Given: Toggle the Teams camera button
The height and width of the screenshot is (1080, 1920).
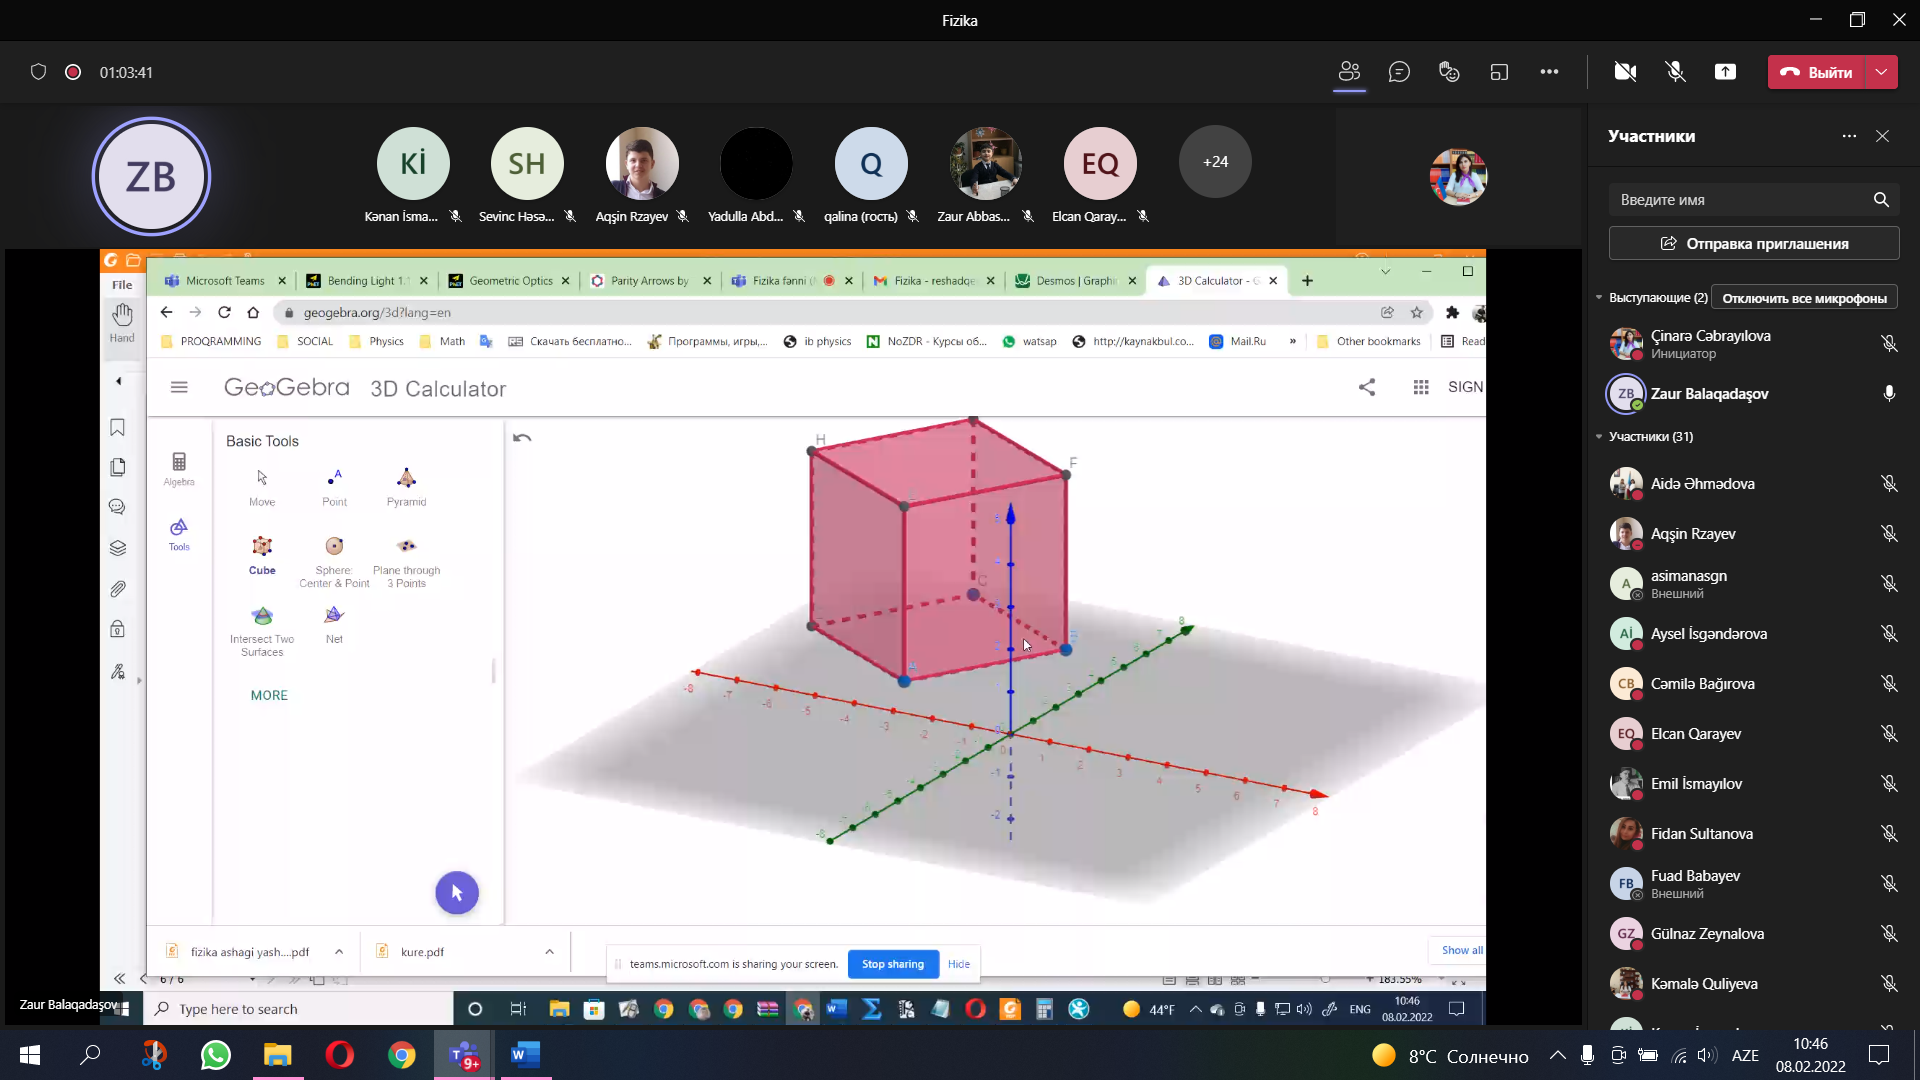Looking at the screenshot, I should 1625,72.
